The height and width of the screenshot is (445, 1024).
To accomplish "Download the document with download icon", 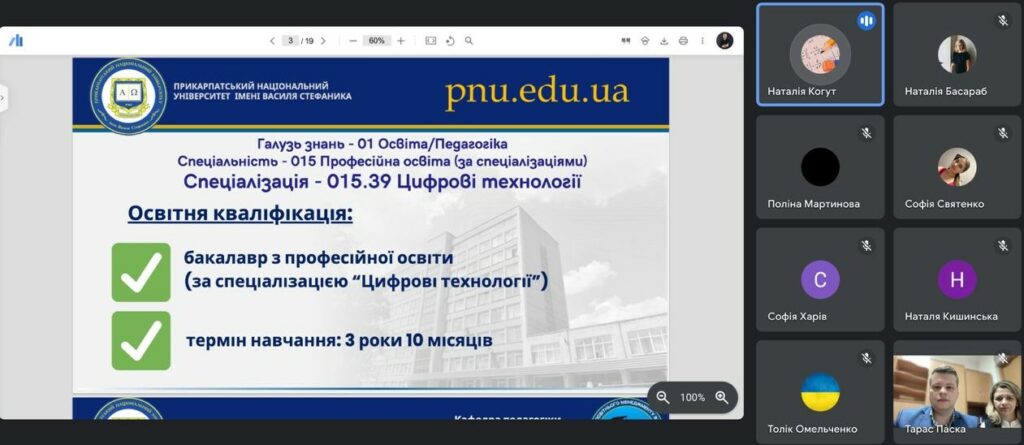I will (664, 41).
